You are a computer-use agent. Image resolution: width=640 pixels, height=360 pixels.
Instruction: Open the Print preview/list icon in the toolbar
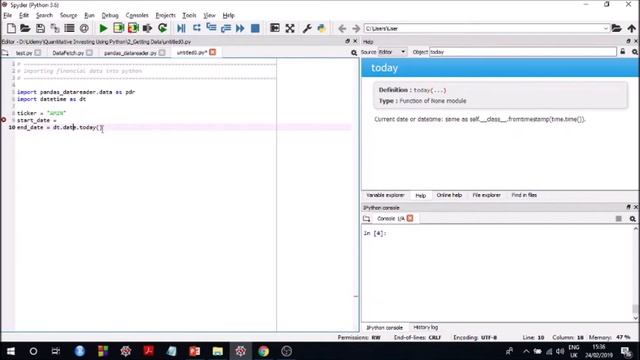tap(69, 28)
